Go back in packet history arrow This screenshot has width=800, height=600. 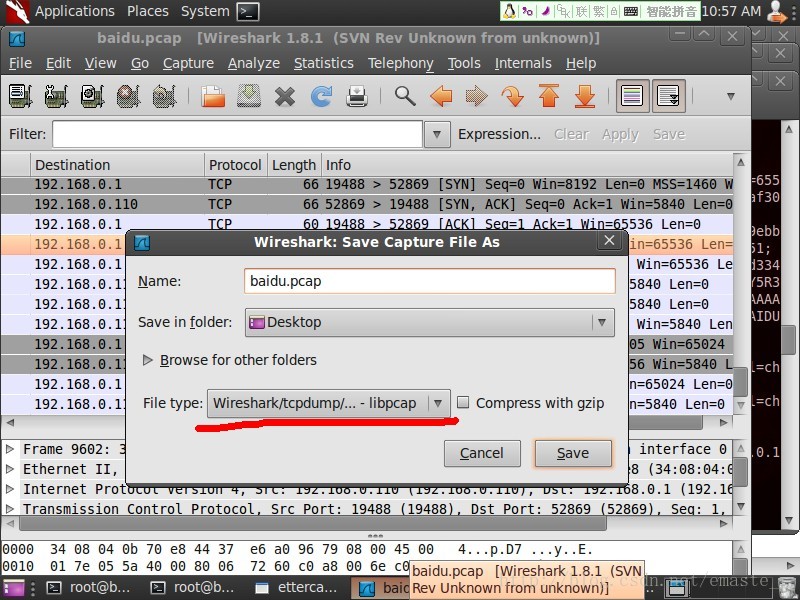pos(441,95)
